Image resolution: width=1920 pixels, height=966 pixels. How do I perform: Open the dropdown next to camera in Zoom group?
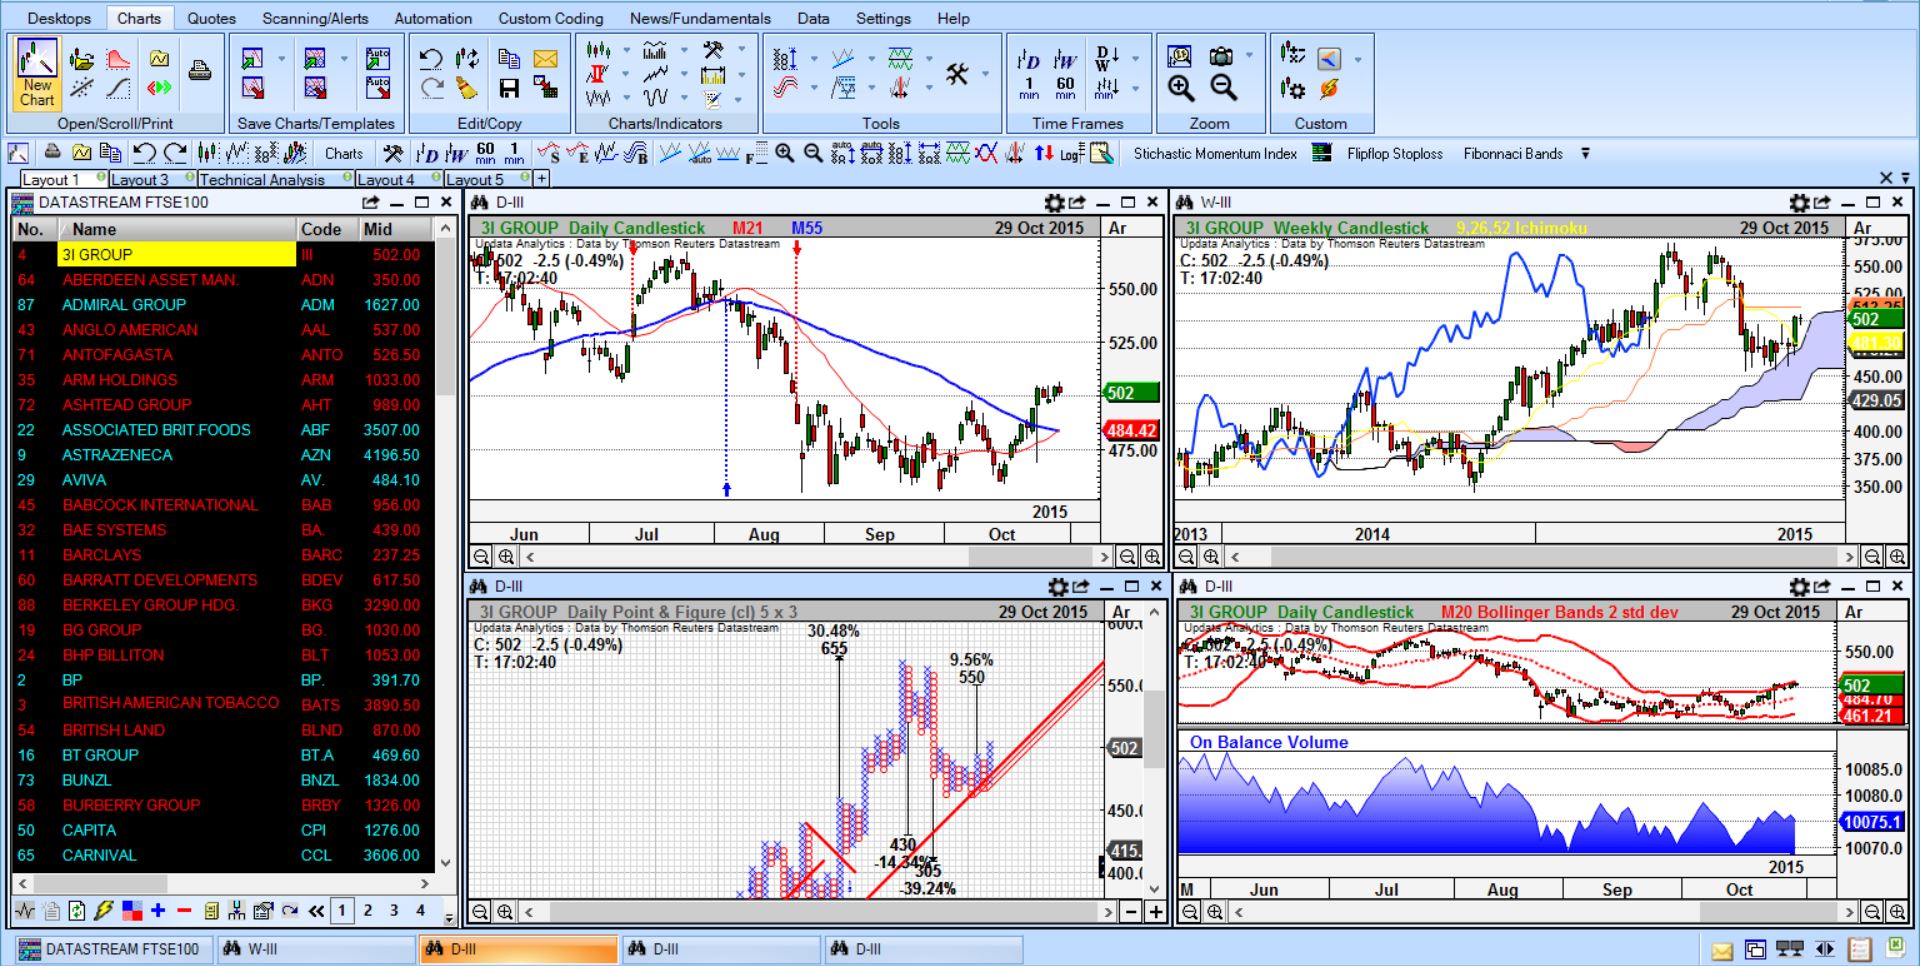1249,57
